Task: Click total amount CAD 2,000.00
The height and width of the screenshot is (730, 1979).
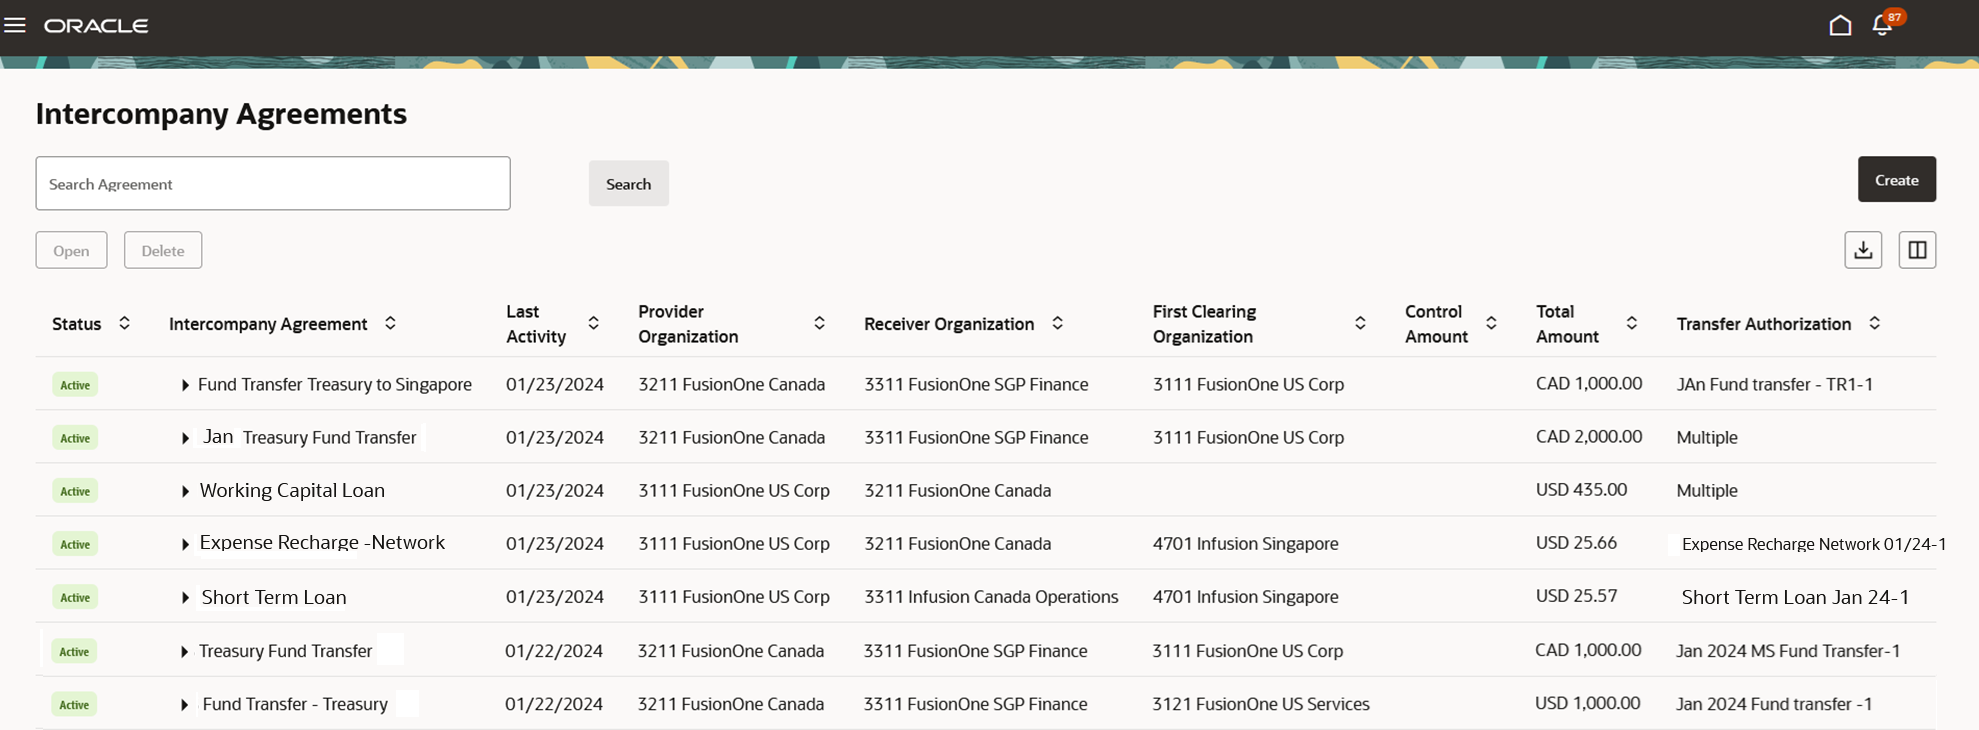Action: tap(1589, 436)
